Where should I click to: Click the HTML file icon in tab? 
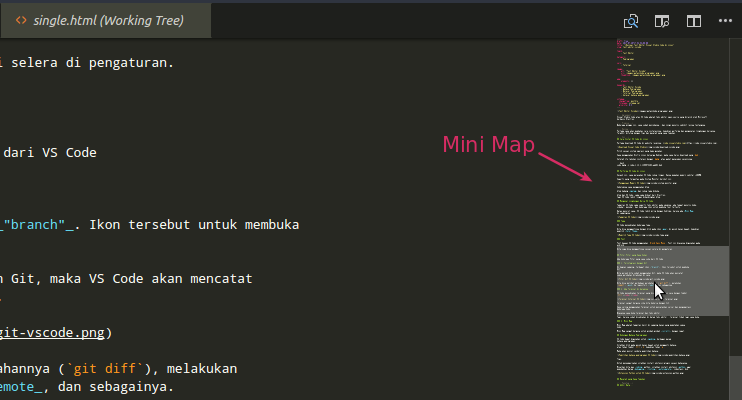pyautogui.click(x=21, y=20)
